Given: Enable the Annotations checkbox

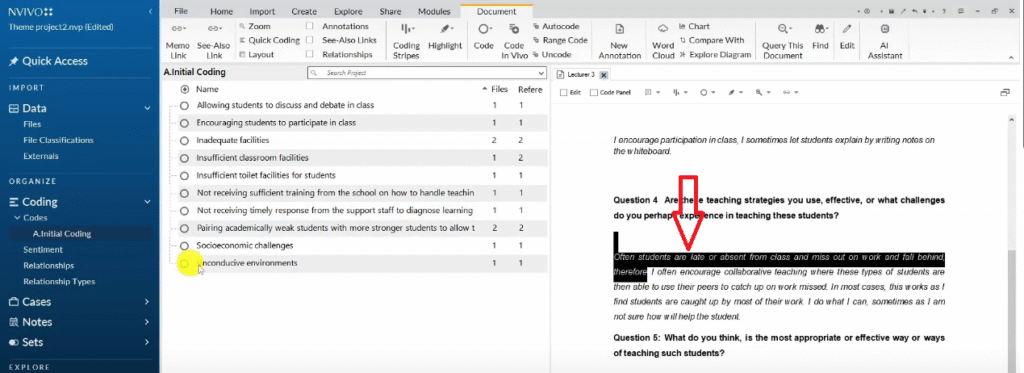Looking at the screenshot, I should pyautogui.click(x=310, y=26).
